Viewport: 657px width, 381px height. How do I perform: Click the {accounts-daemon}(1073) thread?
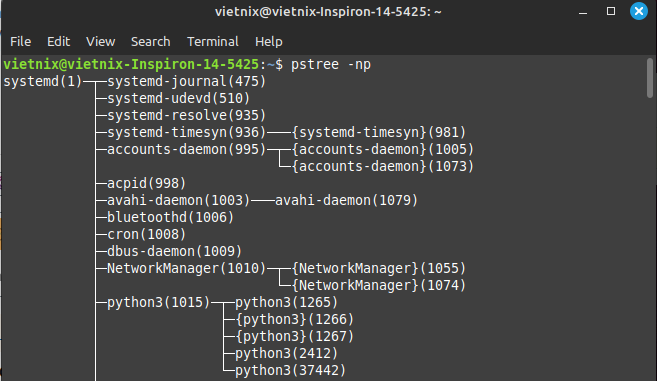tap(383, 166)
